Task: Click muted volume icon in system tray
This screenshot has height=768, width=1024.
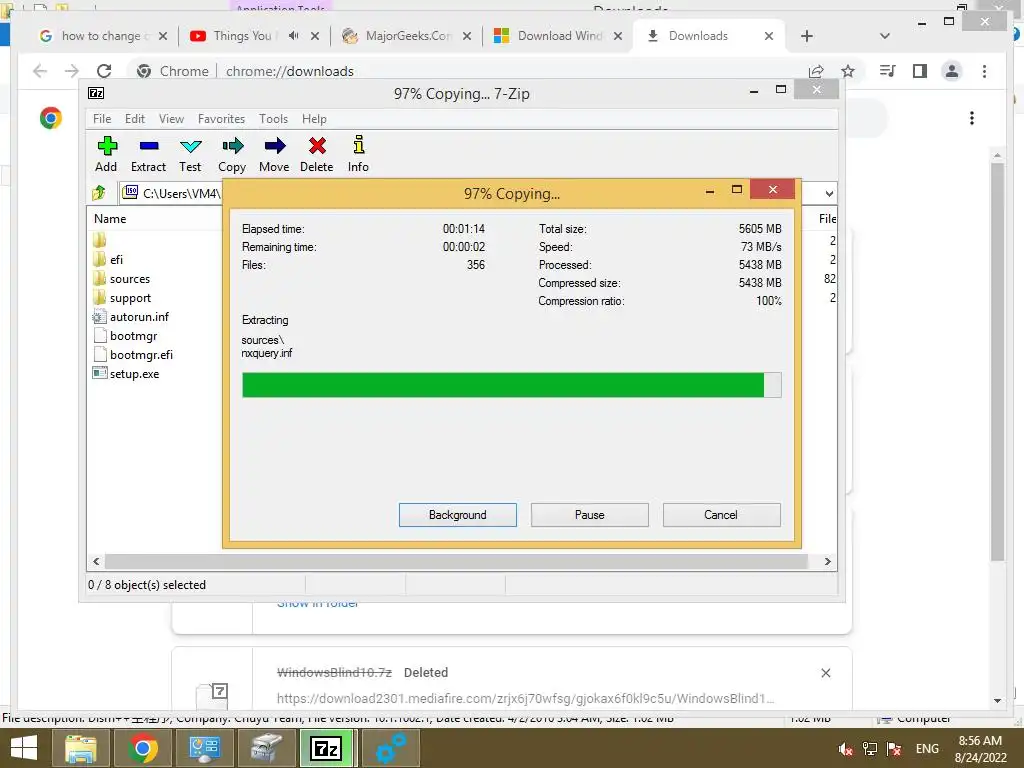Action: (x=845, y=749)
